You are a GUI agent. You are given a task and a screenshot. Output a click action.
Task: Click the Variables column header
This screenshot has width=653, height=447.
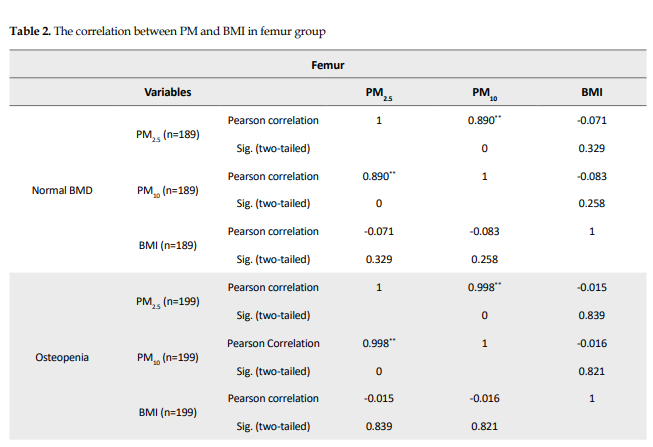(x=167, y=93)
